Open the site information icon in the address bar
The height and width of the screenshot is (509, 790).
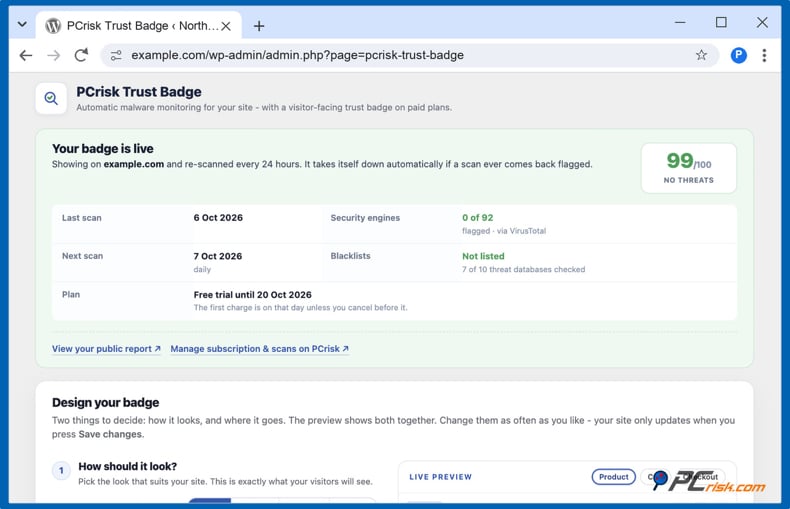click(x=116, y=55)
